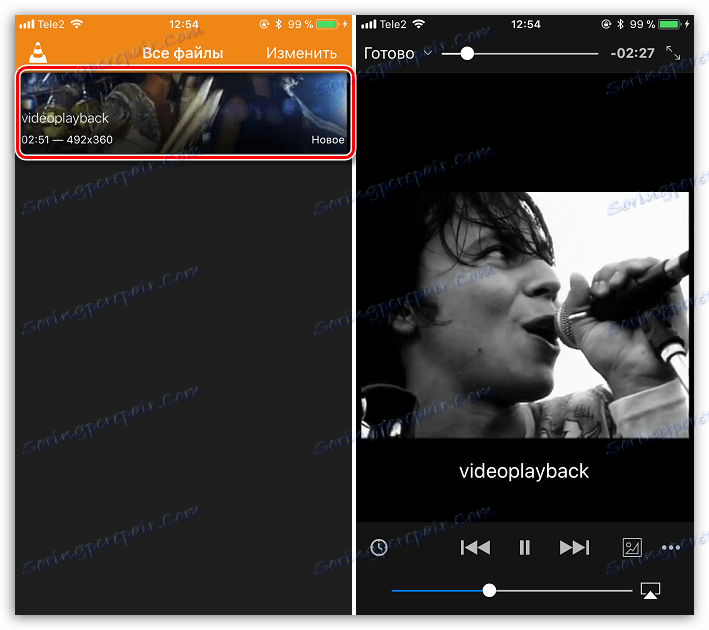Open the AirPlay output icon
This screenshot has height=630, width=709.
click(x=650, y=591)
